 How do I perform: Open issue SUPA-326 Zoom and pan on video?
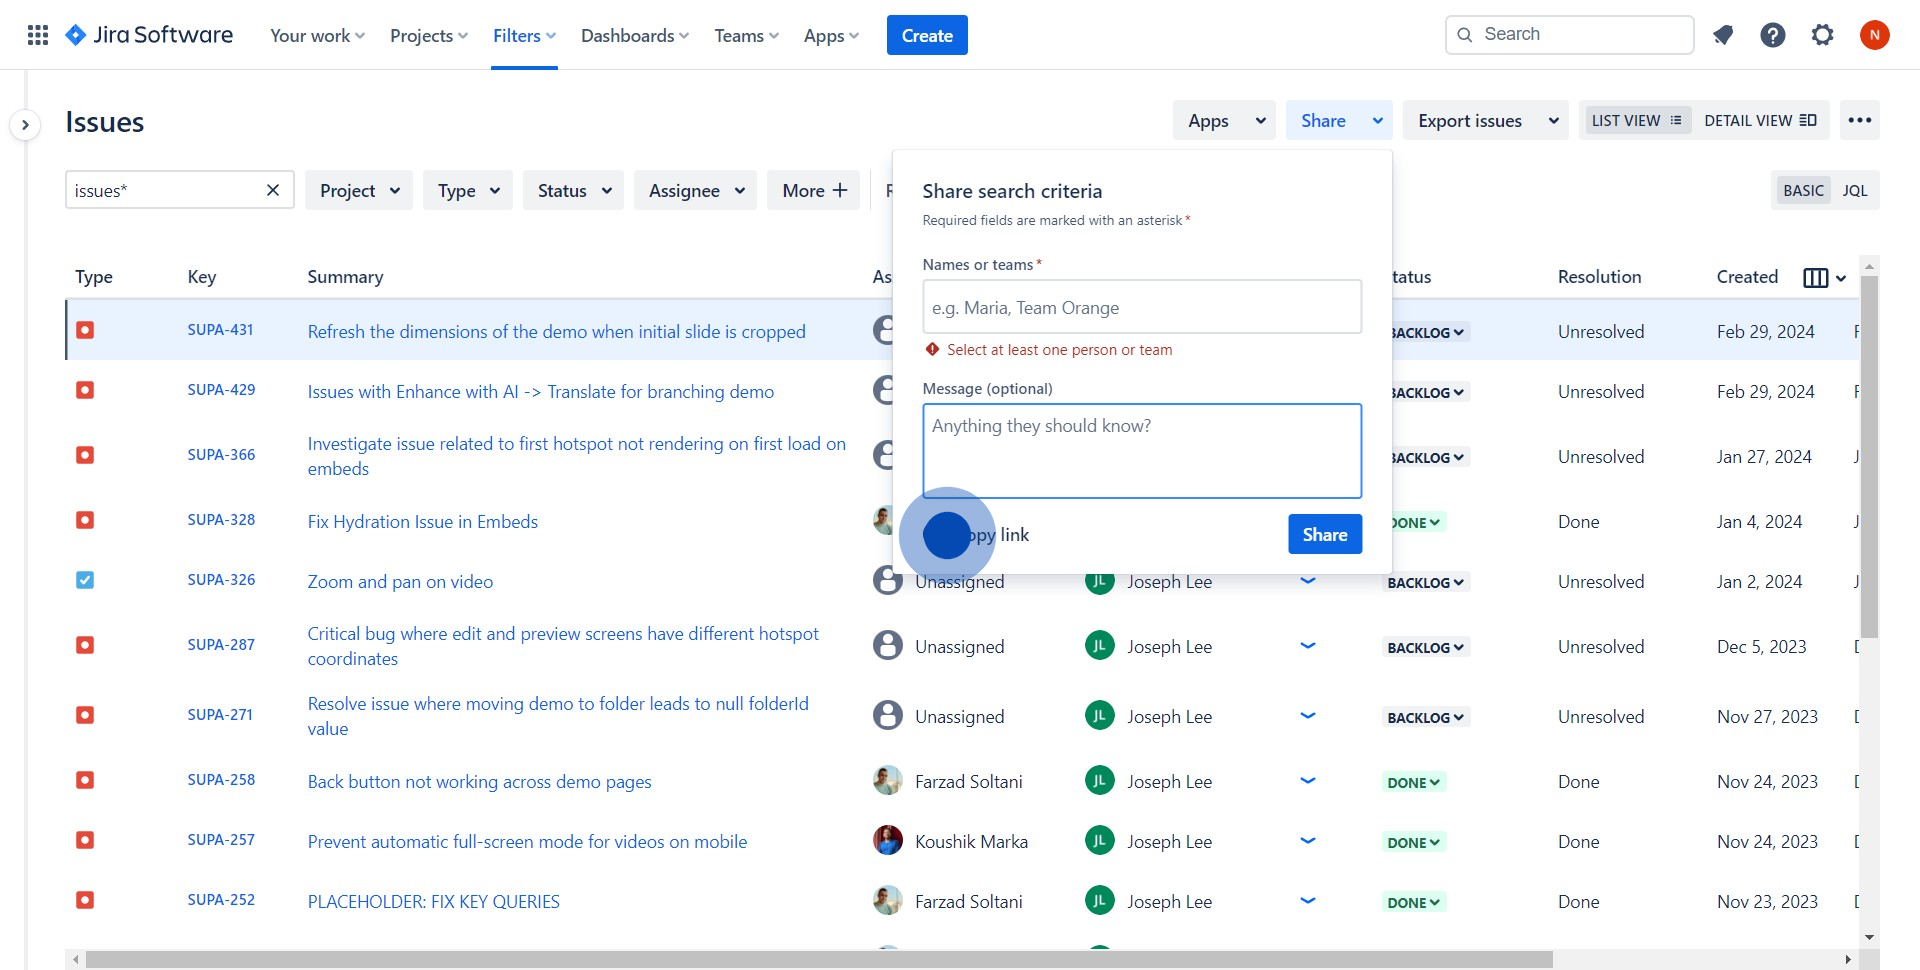400,582
